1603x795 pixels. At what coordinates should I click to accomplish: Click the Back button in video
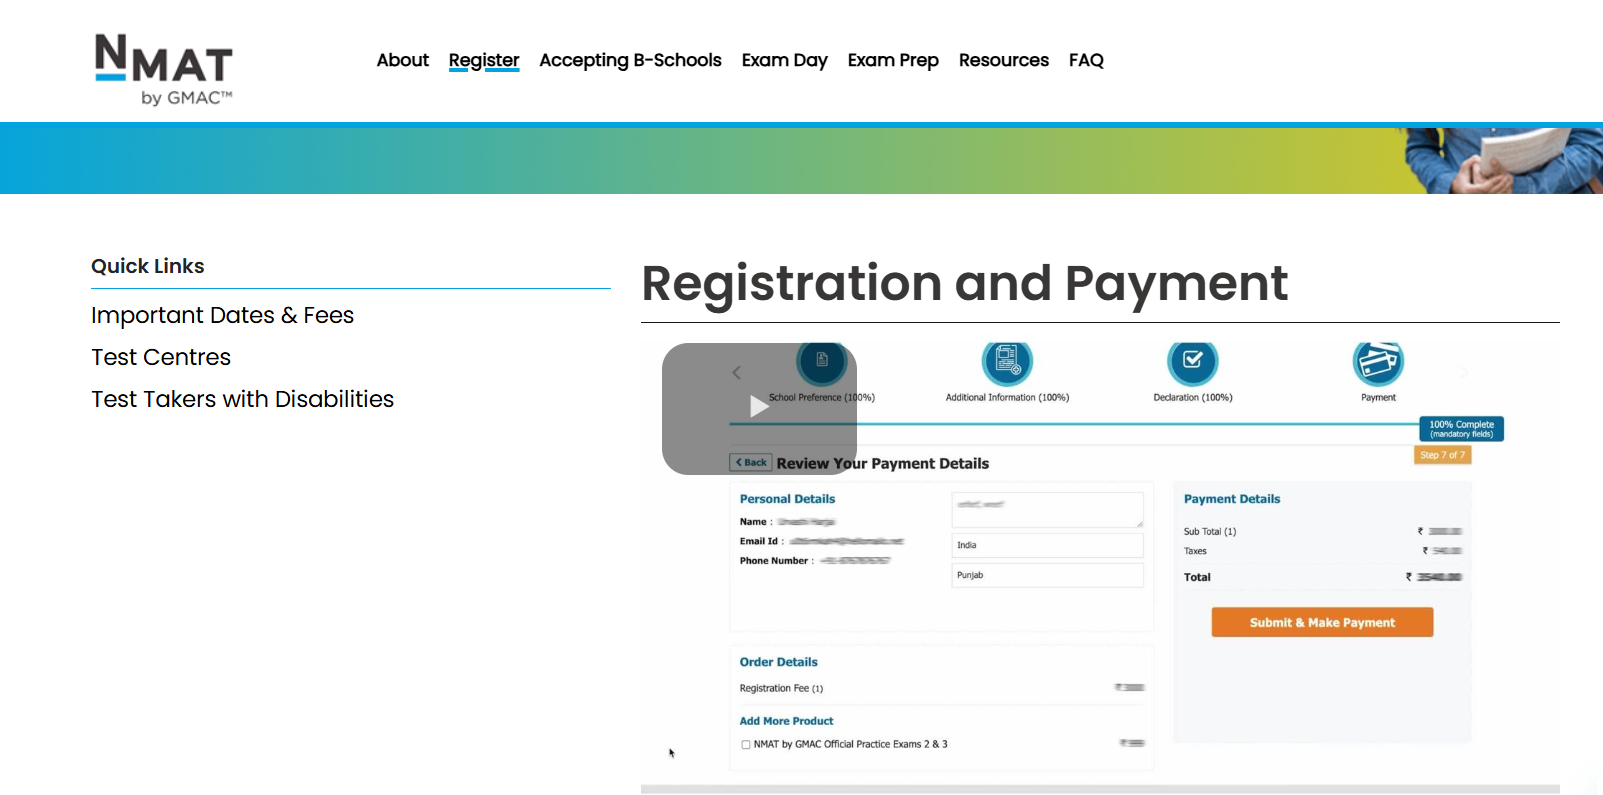click(x=751, y=462)
